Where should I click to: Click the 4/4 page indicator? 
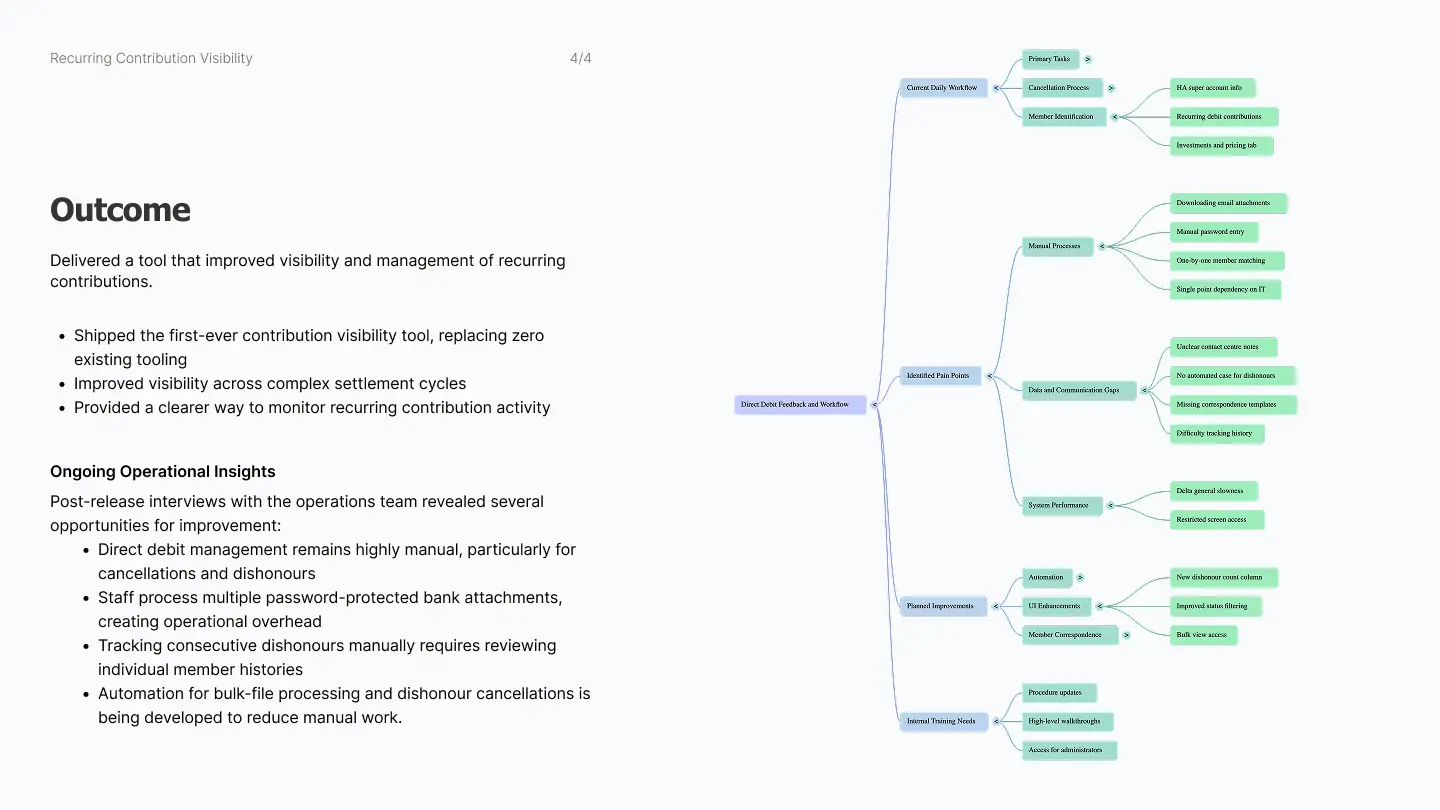(581, 58)
